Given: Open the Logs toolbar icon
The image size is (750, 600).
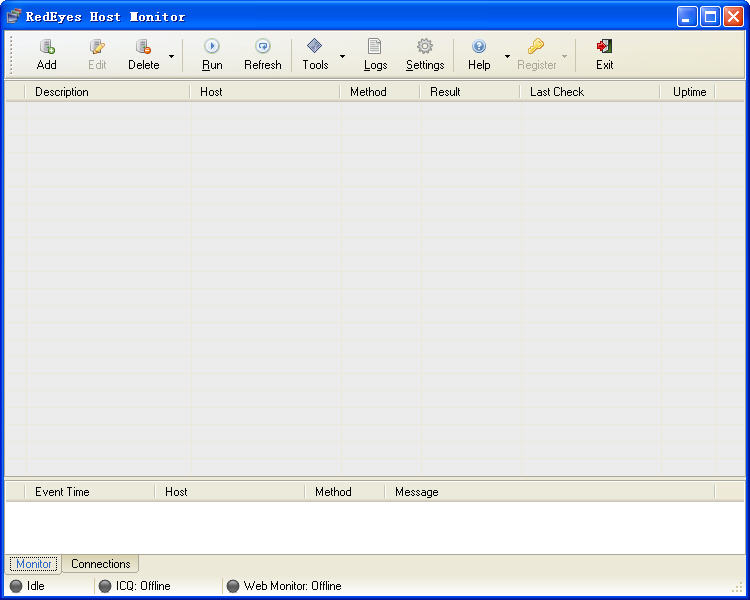Looking at the screenshot, I should tap(375, 47).
